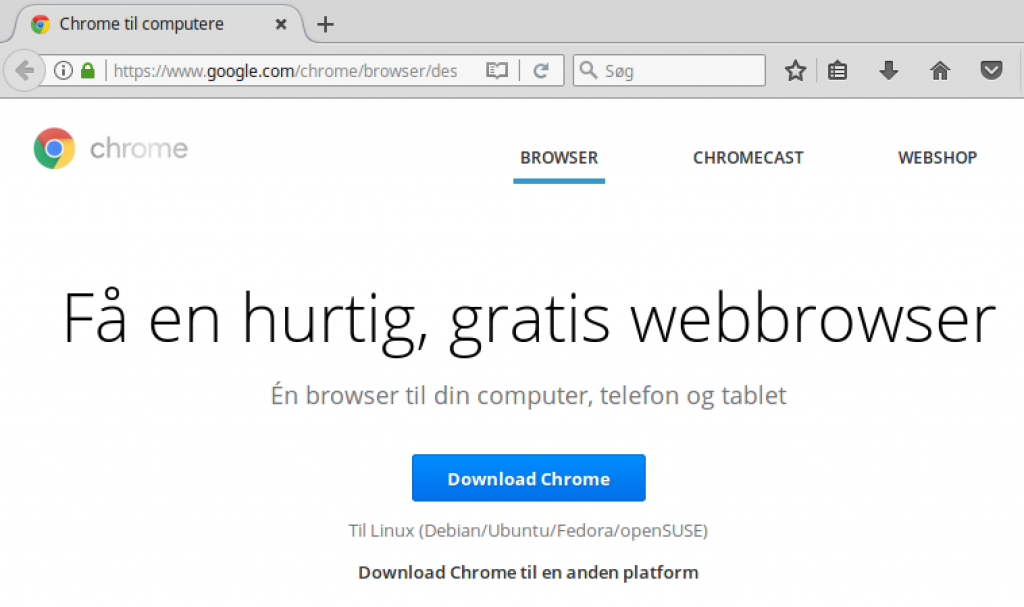
Task: Click the Chrome favicon on the tab
Action: pos(40,24)
